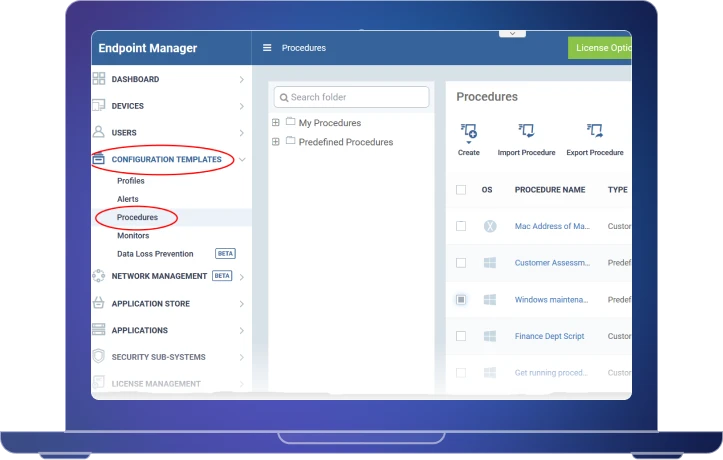Open the Windows maintenance procedure link
Screen dimensions: 723x460
tap(551, 300)
